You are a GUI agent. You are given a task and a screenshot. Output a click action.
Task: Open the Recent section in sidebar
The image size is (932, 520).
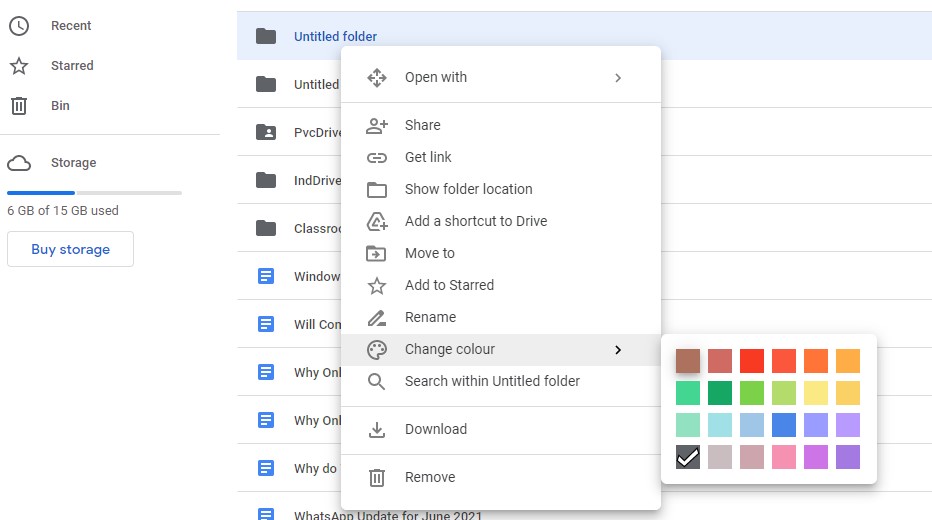70,26
